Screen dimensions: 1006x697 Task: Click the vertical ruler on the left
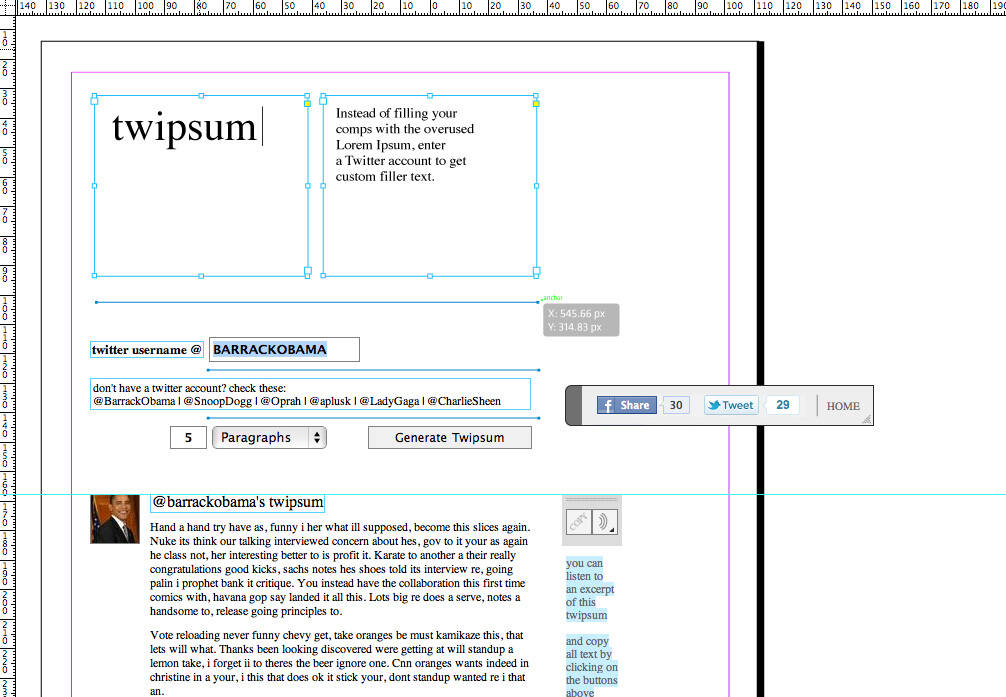point(7,356)
